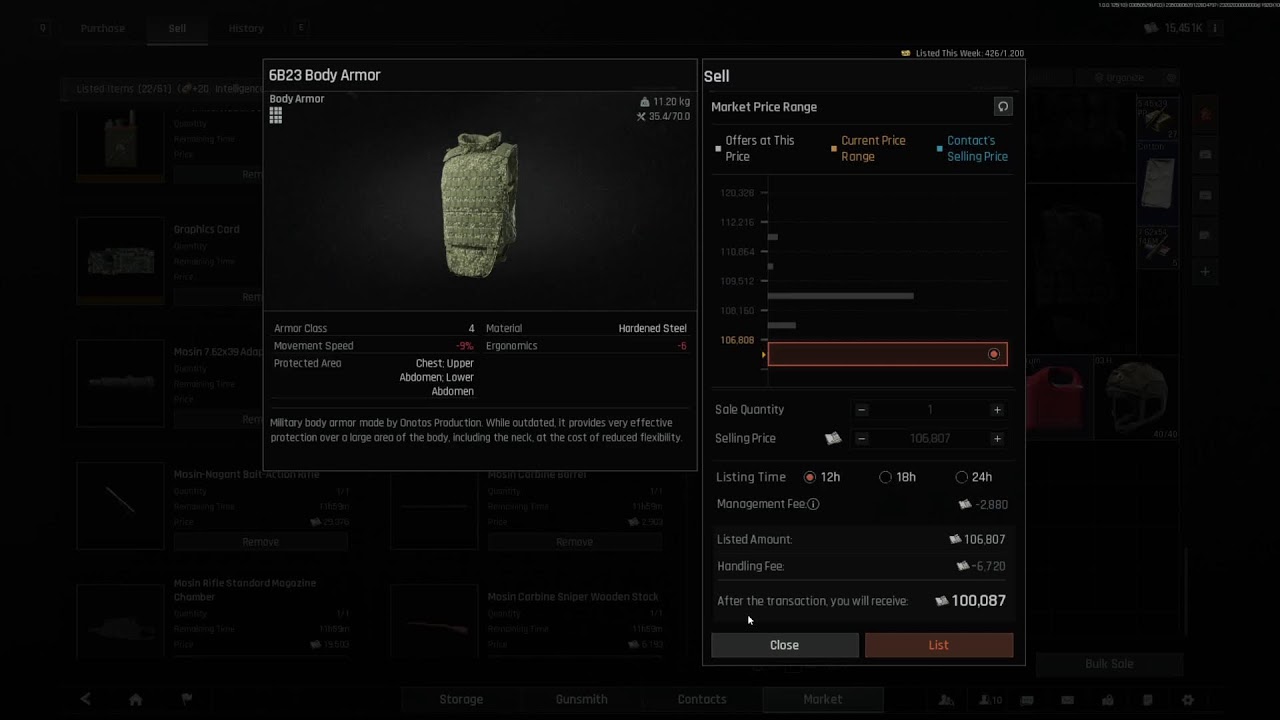Image resolution: width=1280 pixels, height=720 pixels.
Task: Open the Market tab in bottom bar
Action: point(822,699)
